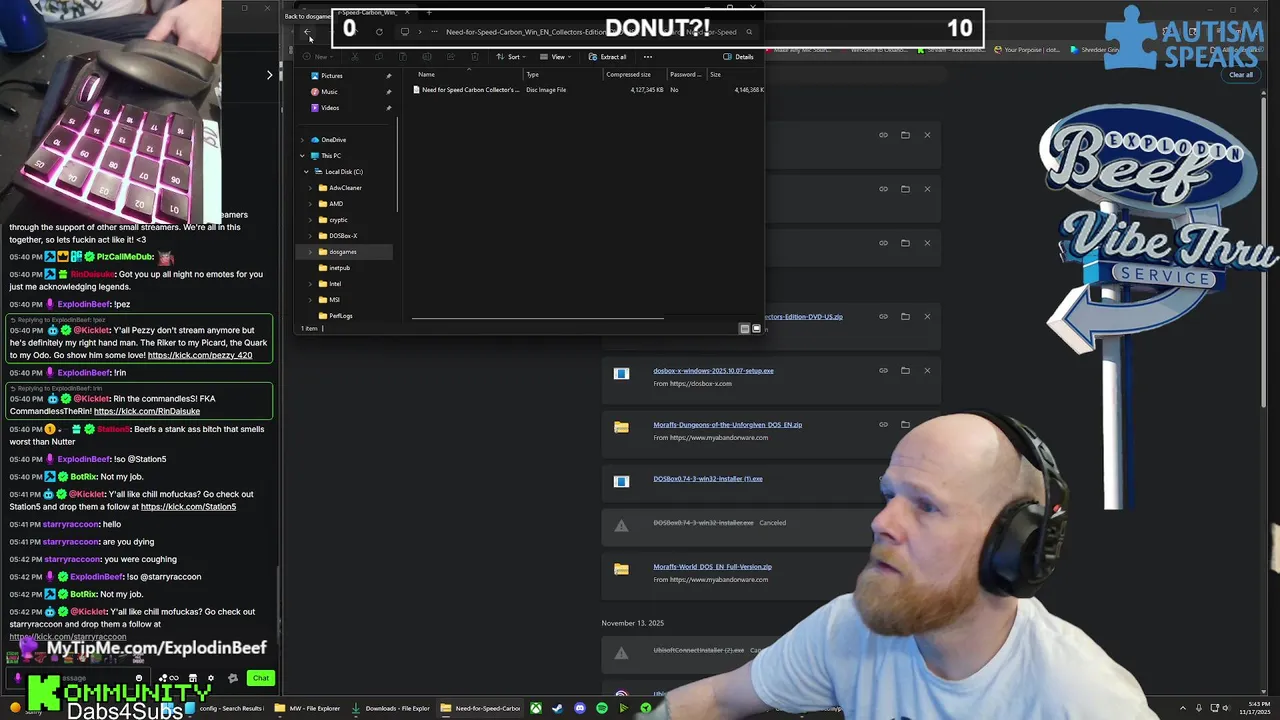Switch to the large thumbnails view button

click(756, 328)
